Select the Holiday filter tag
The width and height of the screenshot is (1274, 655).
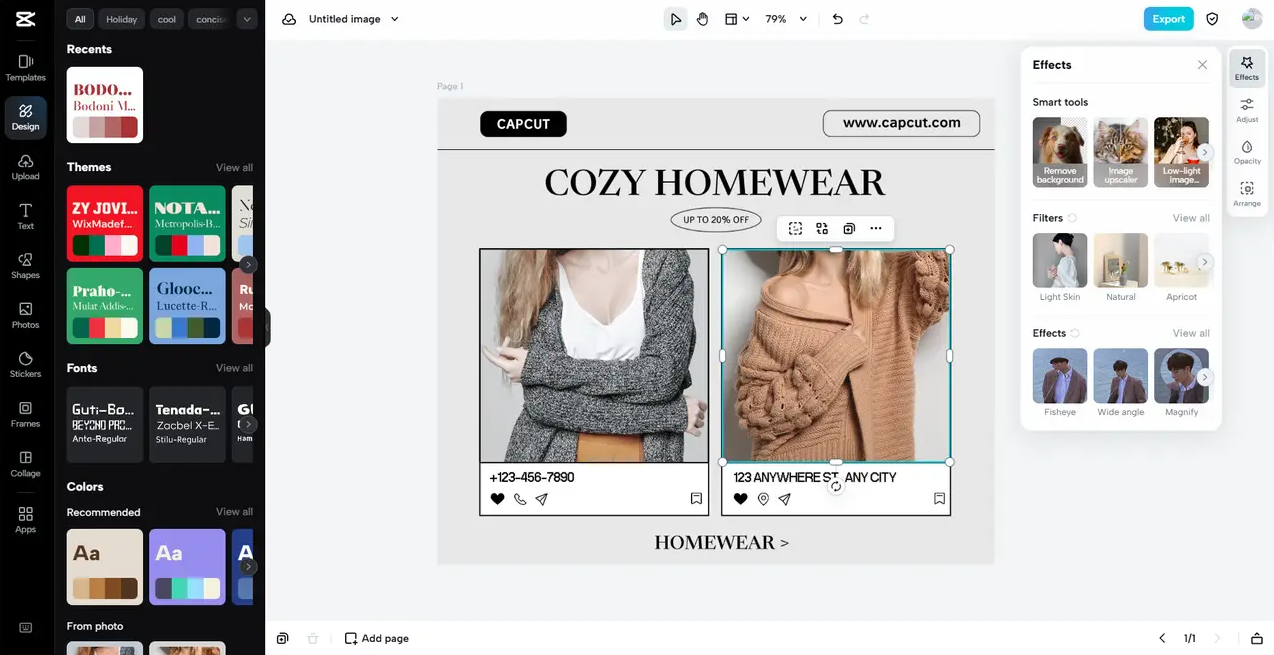(122, 19)
